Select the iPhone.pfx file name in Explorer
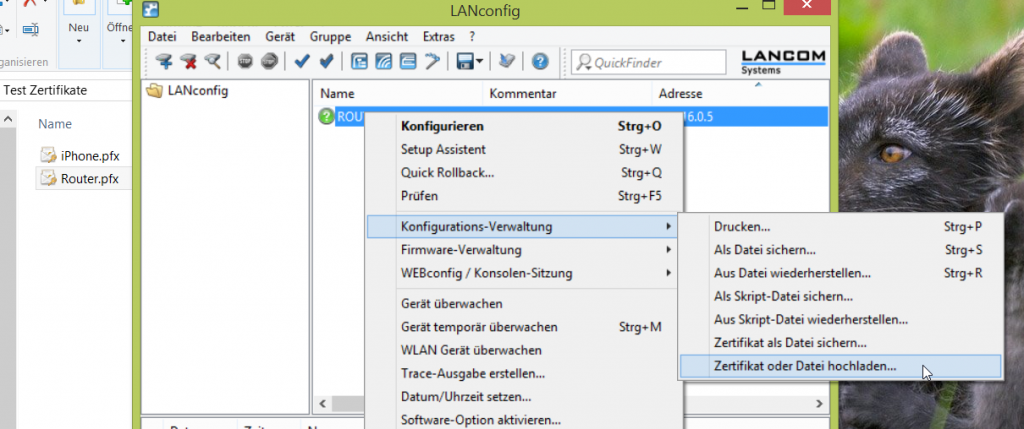The image size is (1024, 429). point(90,156)
